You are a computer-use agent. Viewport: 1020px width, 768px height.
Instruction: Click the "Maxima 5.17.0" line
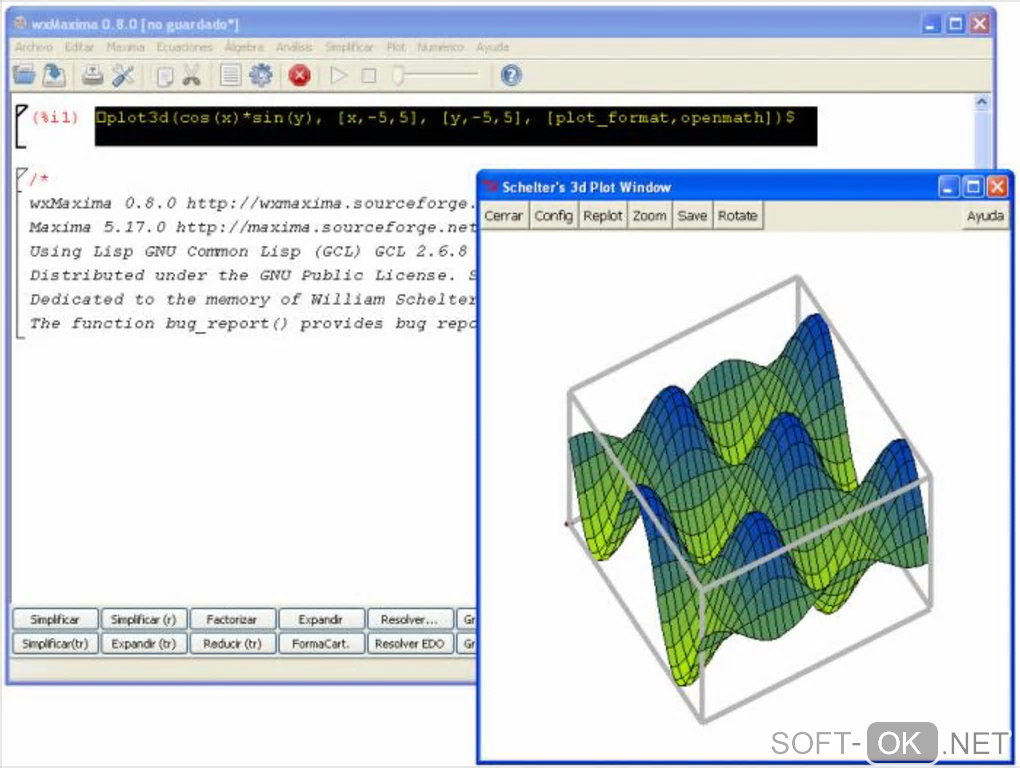point(252,227)
